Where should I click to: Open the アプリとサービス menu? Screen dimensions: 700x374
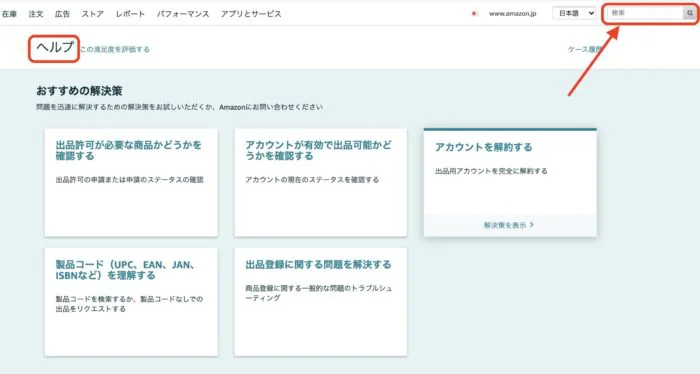(x=251, y=14)
